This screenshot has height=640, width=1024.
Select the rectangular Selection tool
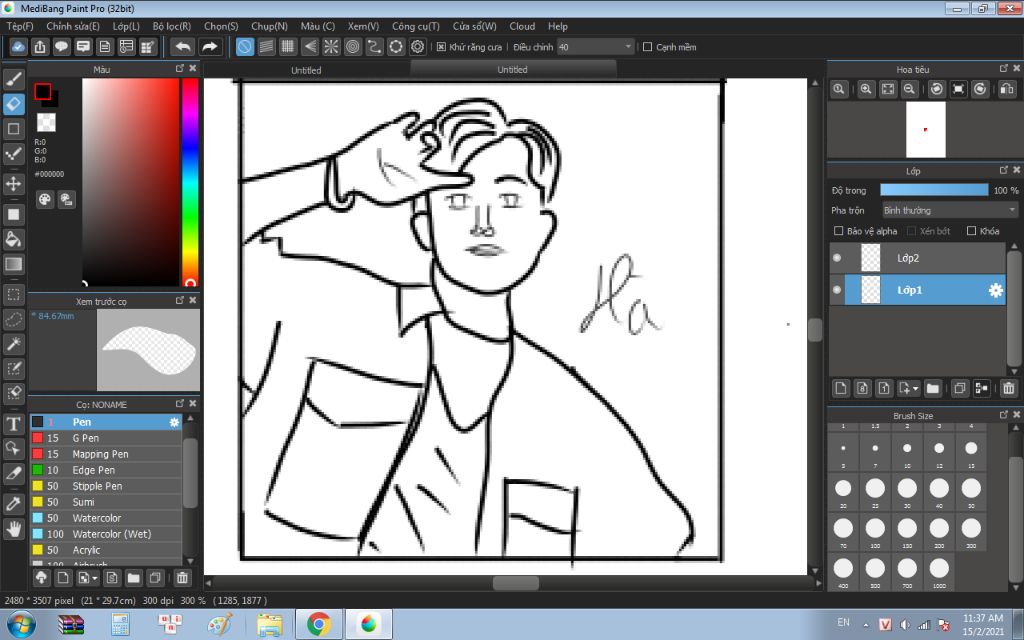pyautogui.click(x=14, y=295)
